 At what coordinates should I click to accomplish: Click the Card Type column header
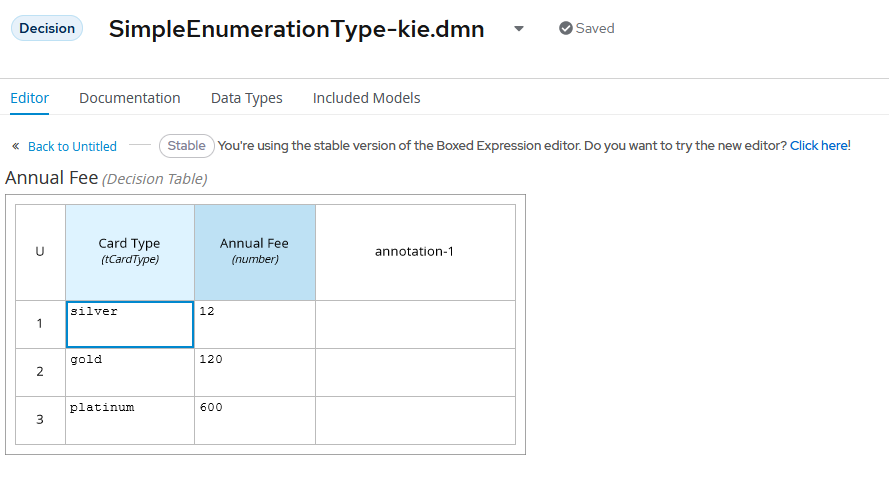[x=129, y=251]
